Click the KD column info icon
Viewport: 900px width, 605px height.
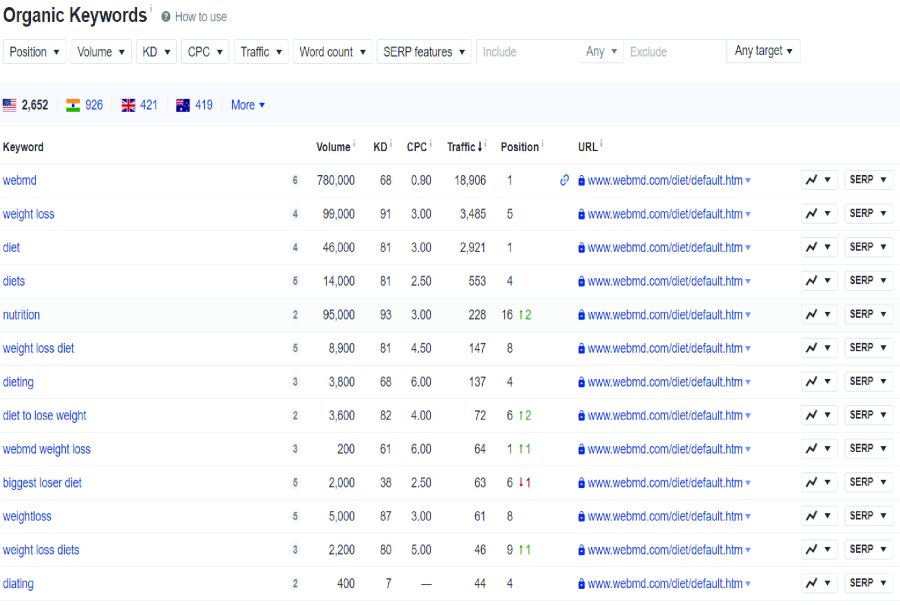point(390,142)
